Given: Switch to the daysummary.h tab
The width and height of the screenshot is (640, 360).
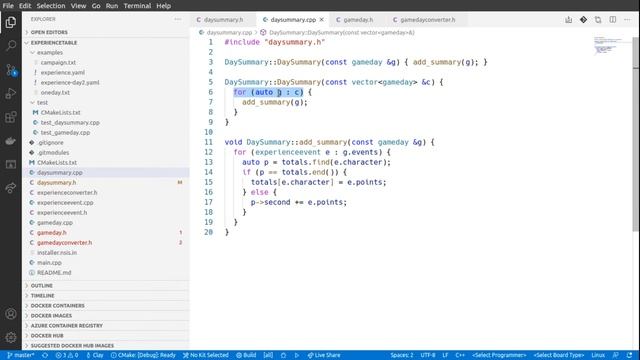Looking at the screenshot, I should [x=223, y=20].
